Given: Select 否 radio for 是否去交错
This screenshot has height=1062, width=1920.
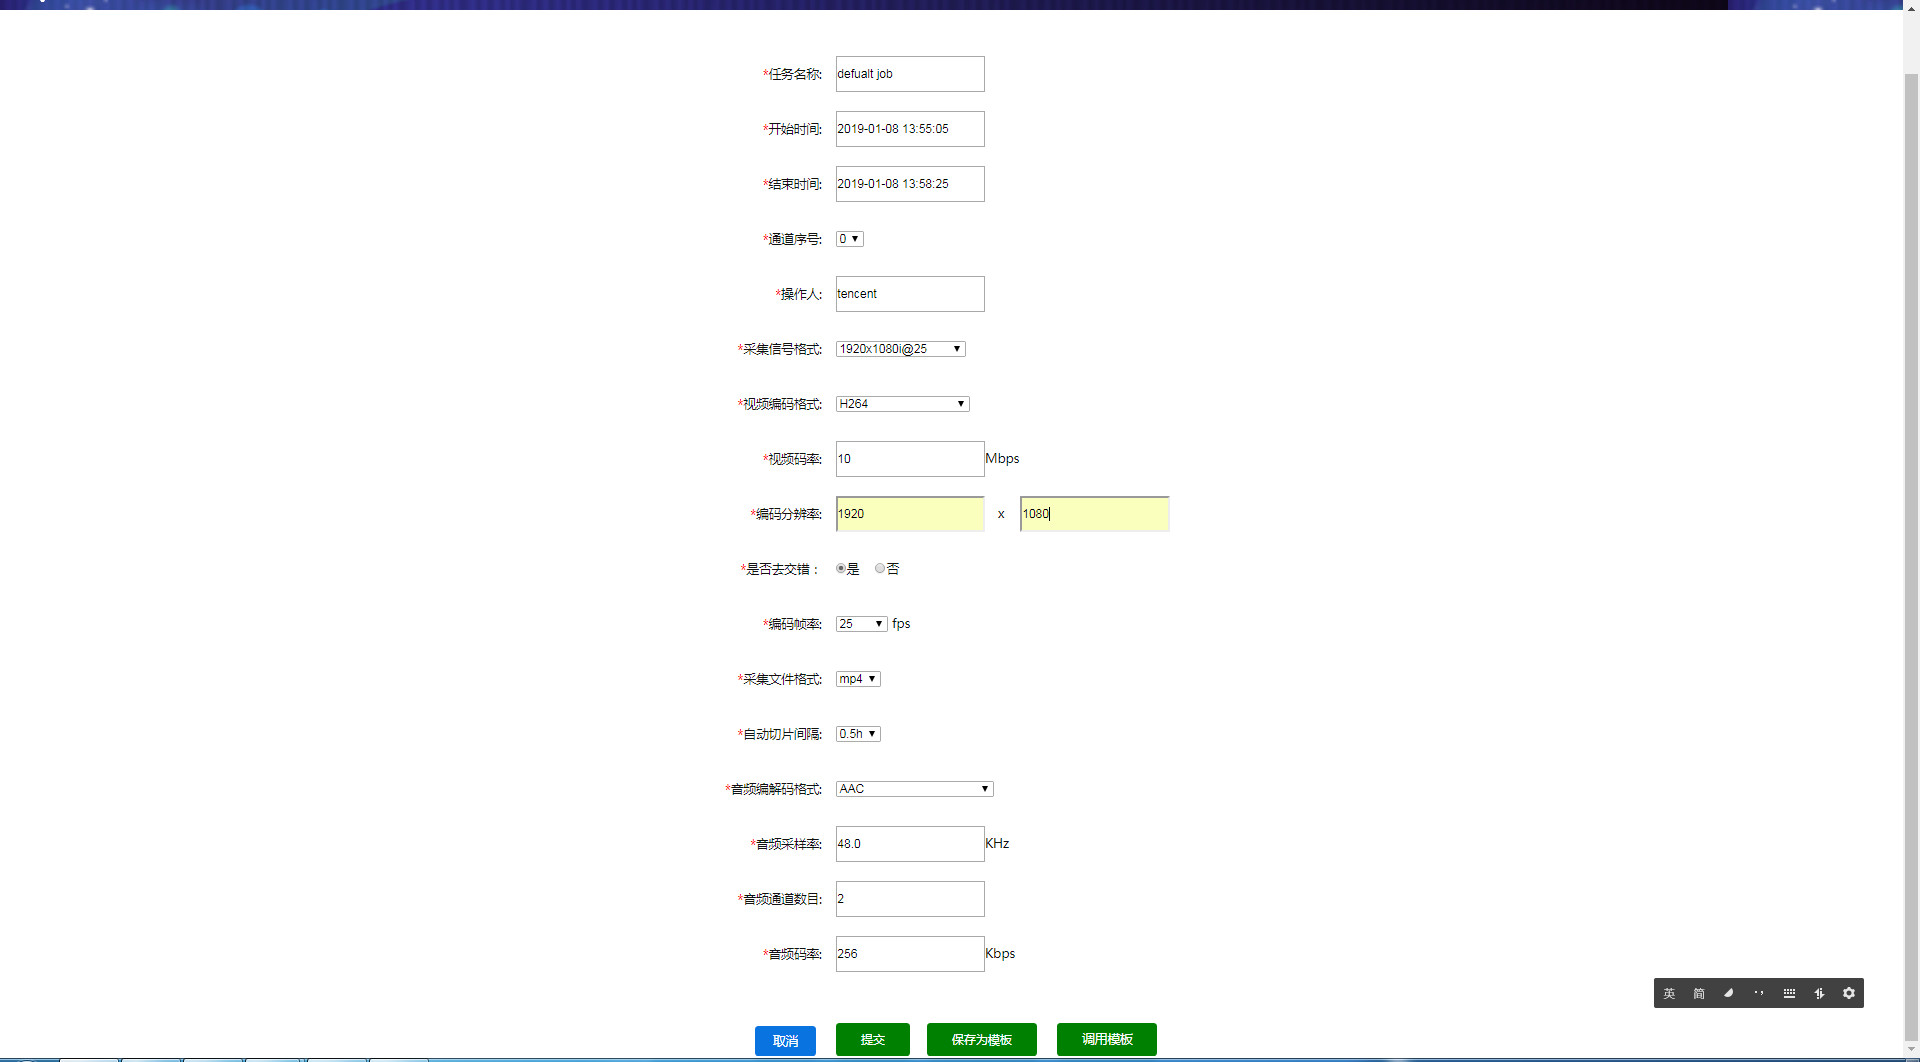Looking at the screenshot, I should point(880,569).
